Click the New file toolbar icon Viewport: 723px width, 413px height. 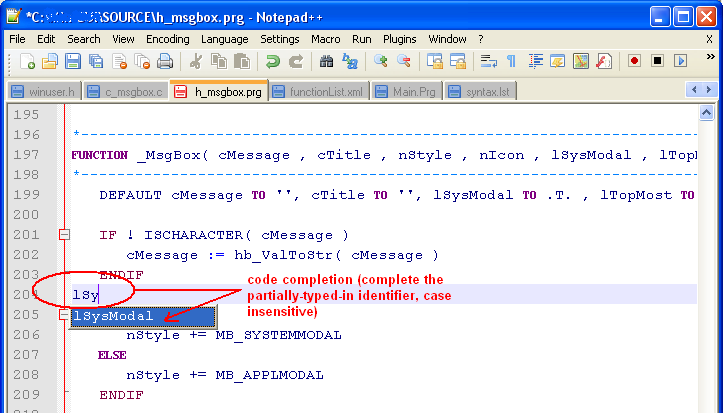click(x=28, y=61)
